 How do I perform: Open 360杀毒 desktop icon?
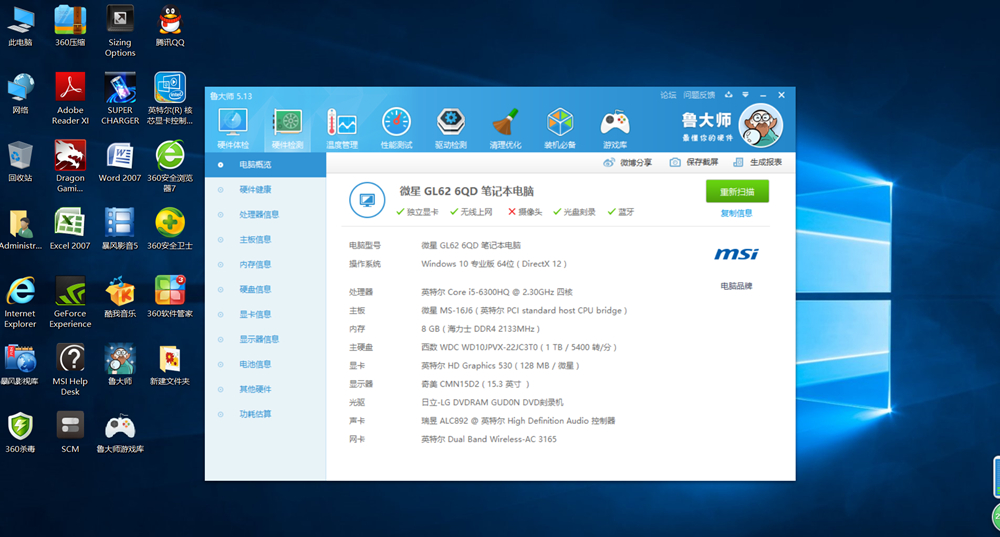pos(20,432)
